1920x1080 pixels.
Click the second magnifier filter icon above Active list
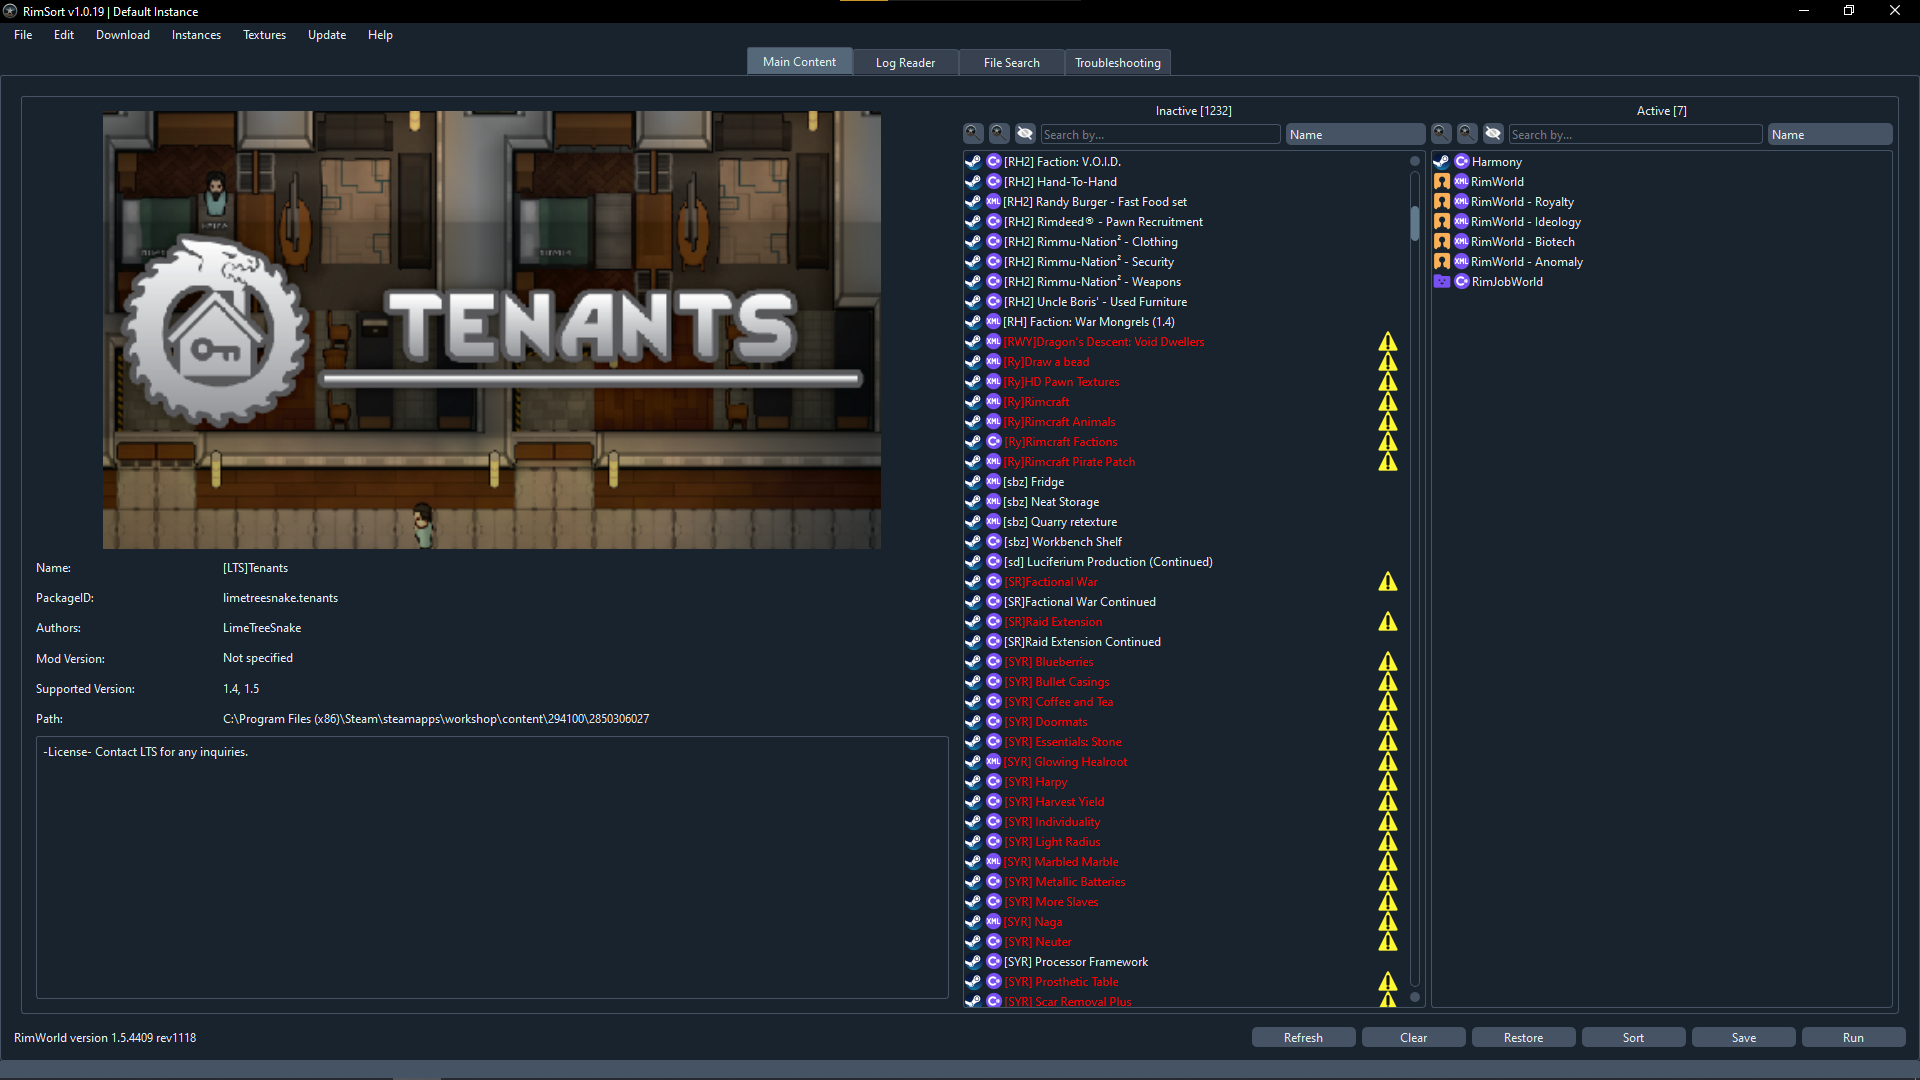[x=1467, y=134]
